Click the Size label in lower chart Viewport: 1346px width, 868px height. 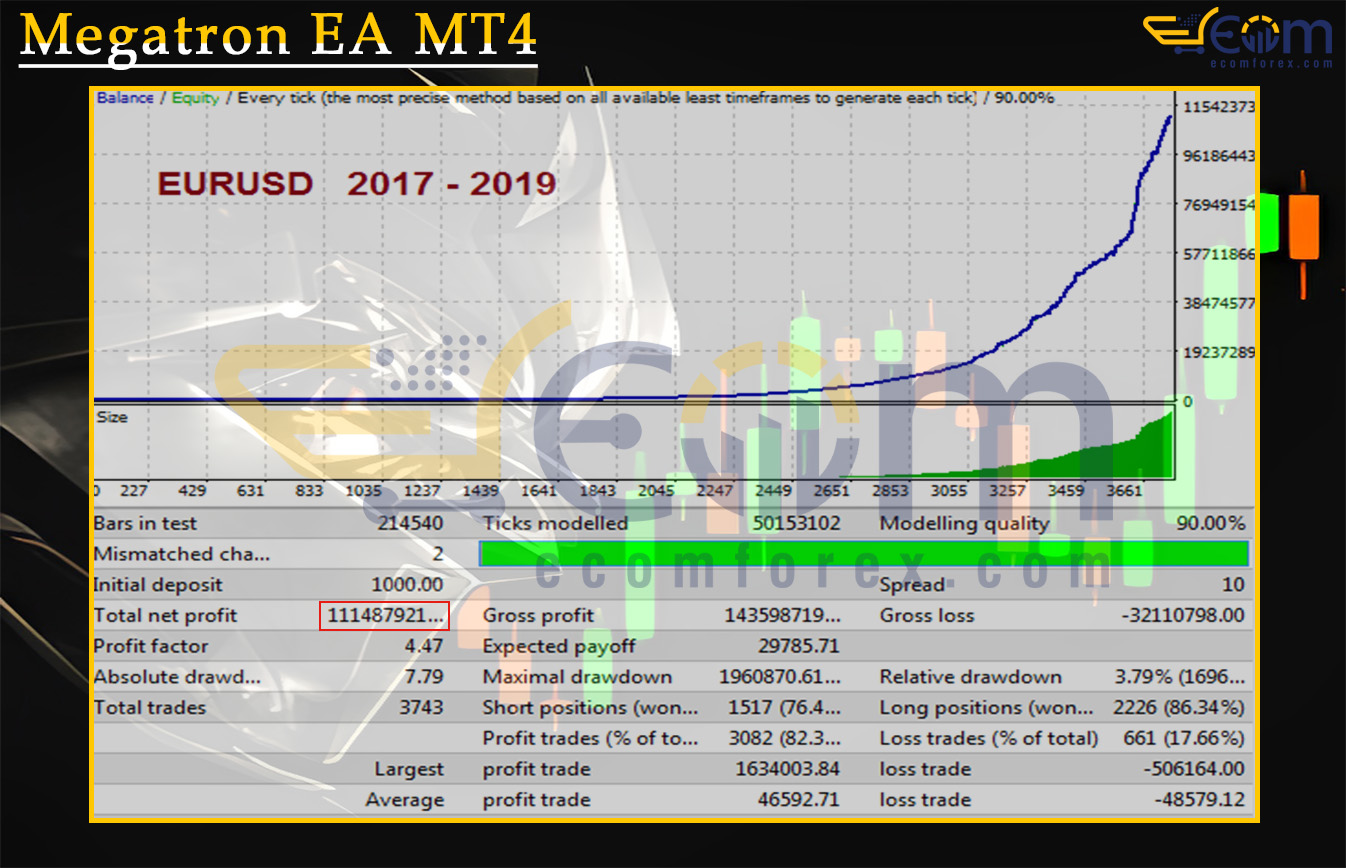click(112, 417)
